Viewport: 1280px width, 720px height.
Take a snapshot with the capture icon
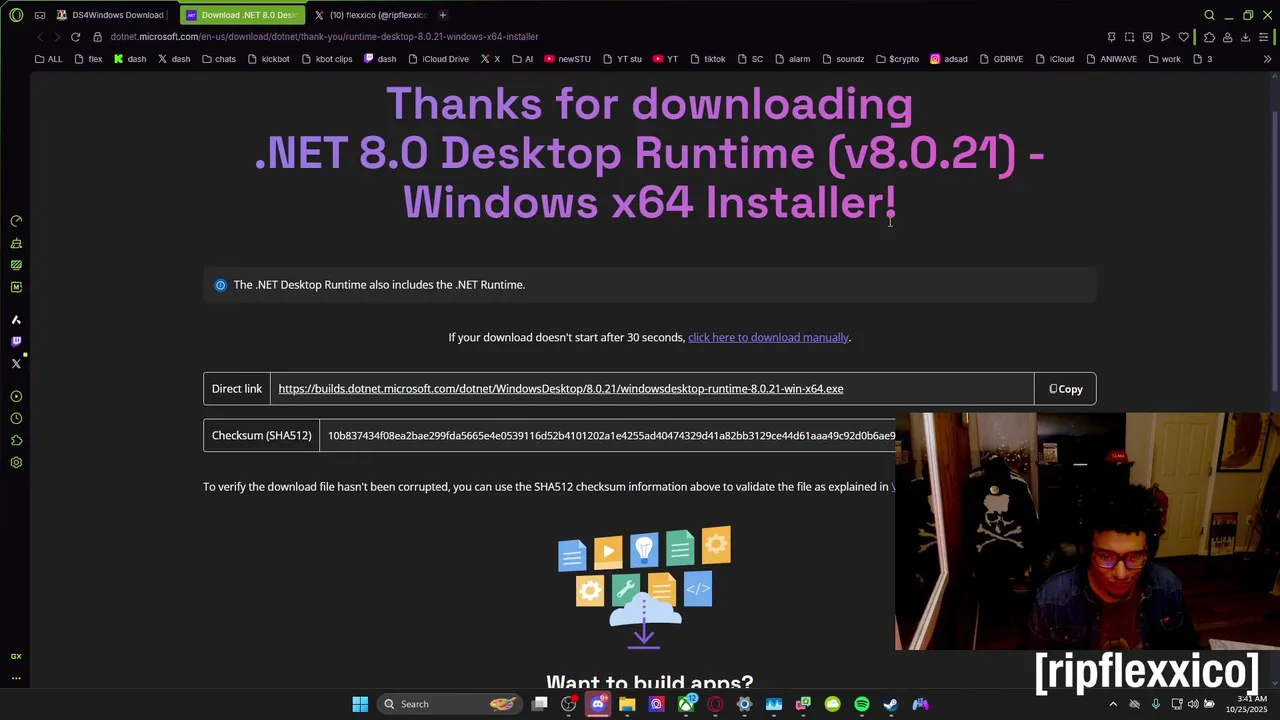(1129, 37)
